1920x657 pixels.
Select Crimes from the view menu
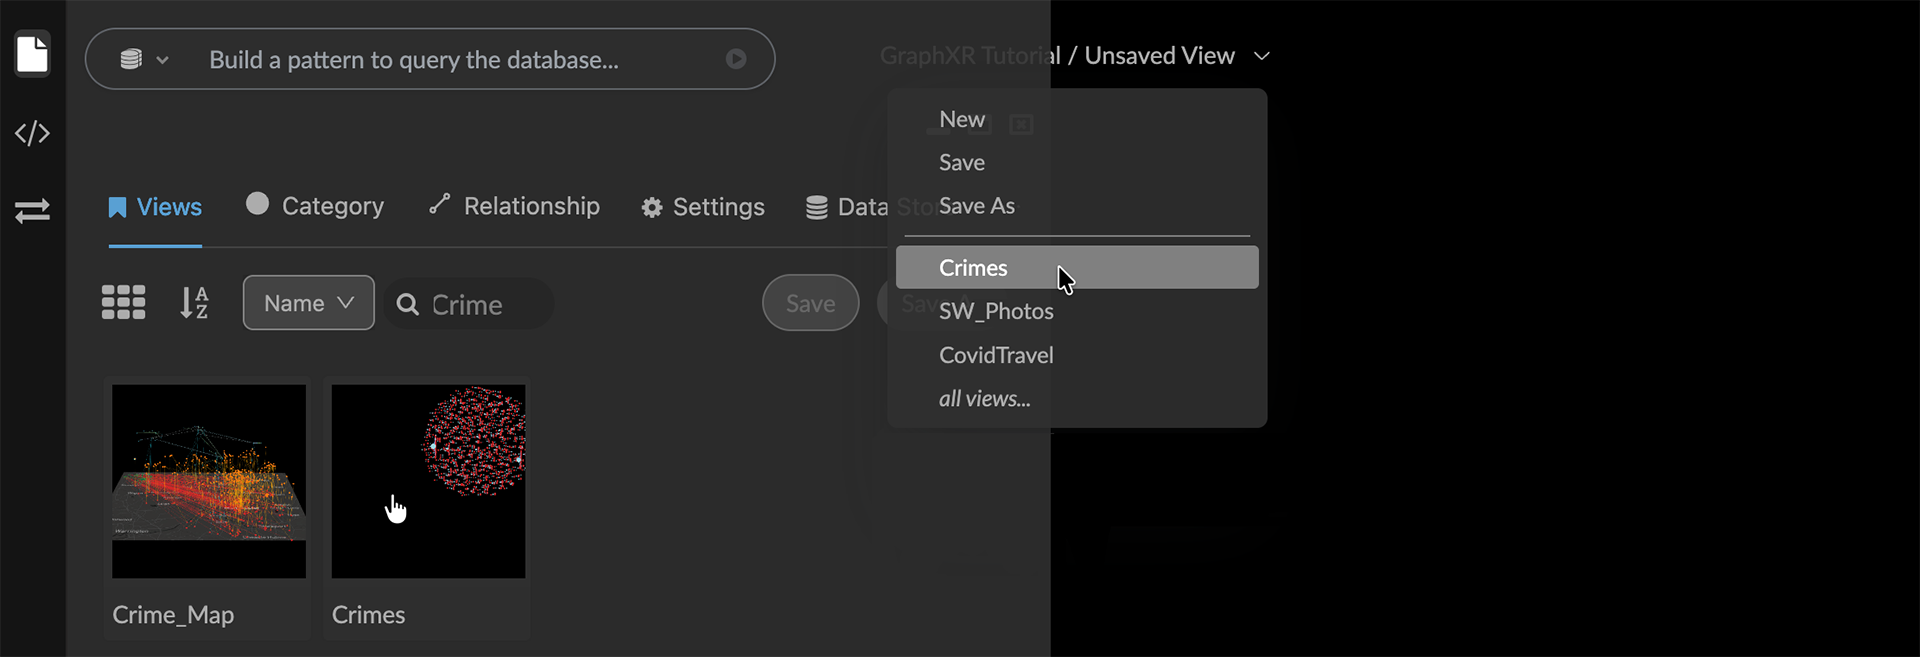click(x=973, y=267)
